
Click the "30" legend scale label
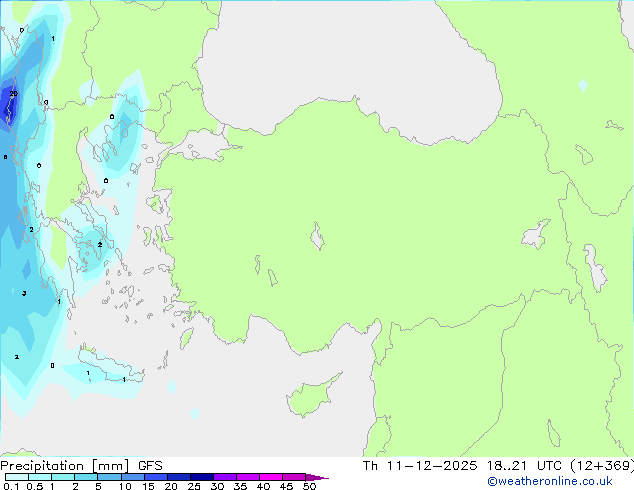217,486
